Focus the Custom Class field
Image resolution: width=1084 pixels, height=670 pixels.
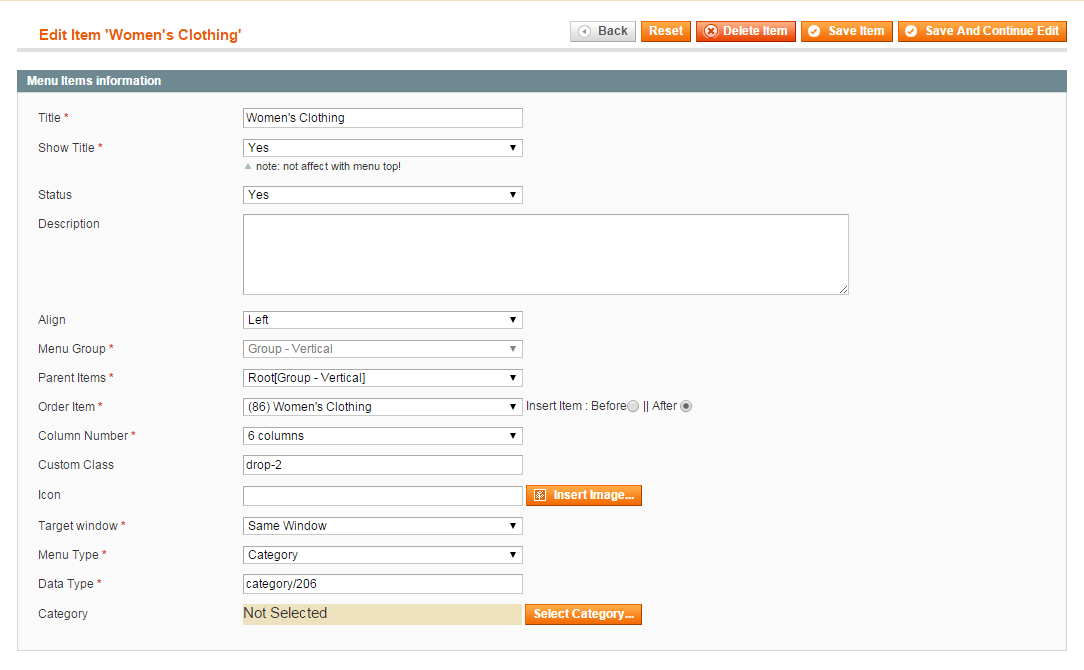click(383, 465)
